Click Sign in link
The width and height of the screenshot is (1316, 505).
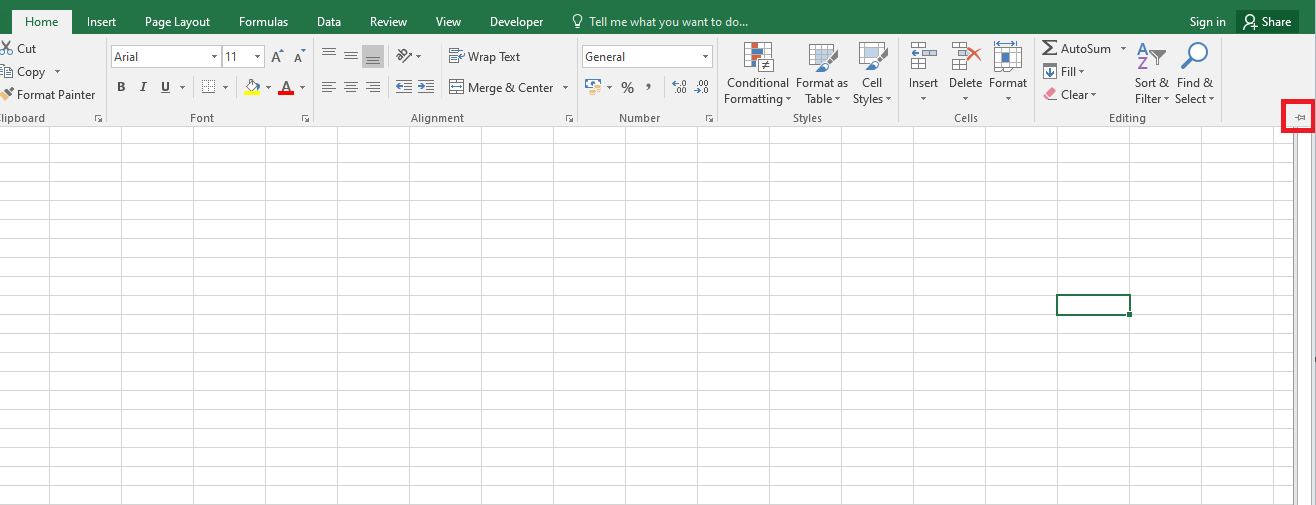(1207, 22)
